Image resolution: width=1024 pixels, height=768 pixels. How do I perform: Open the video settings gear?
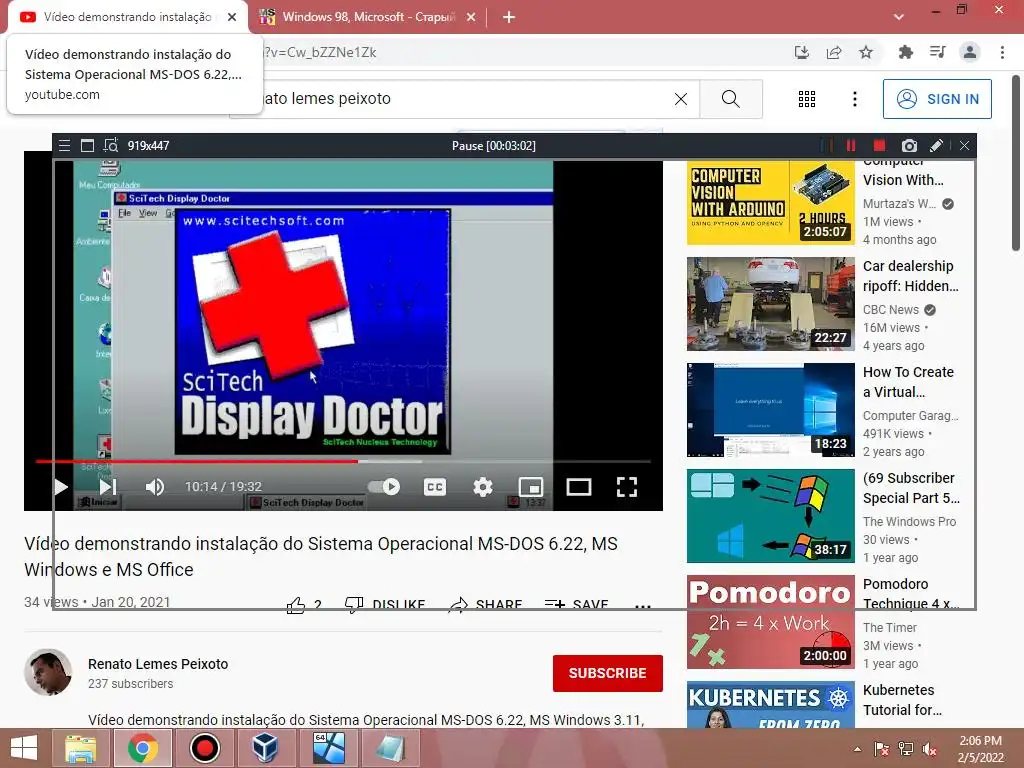(483, 487)
